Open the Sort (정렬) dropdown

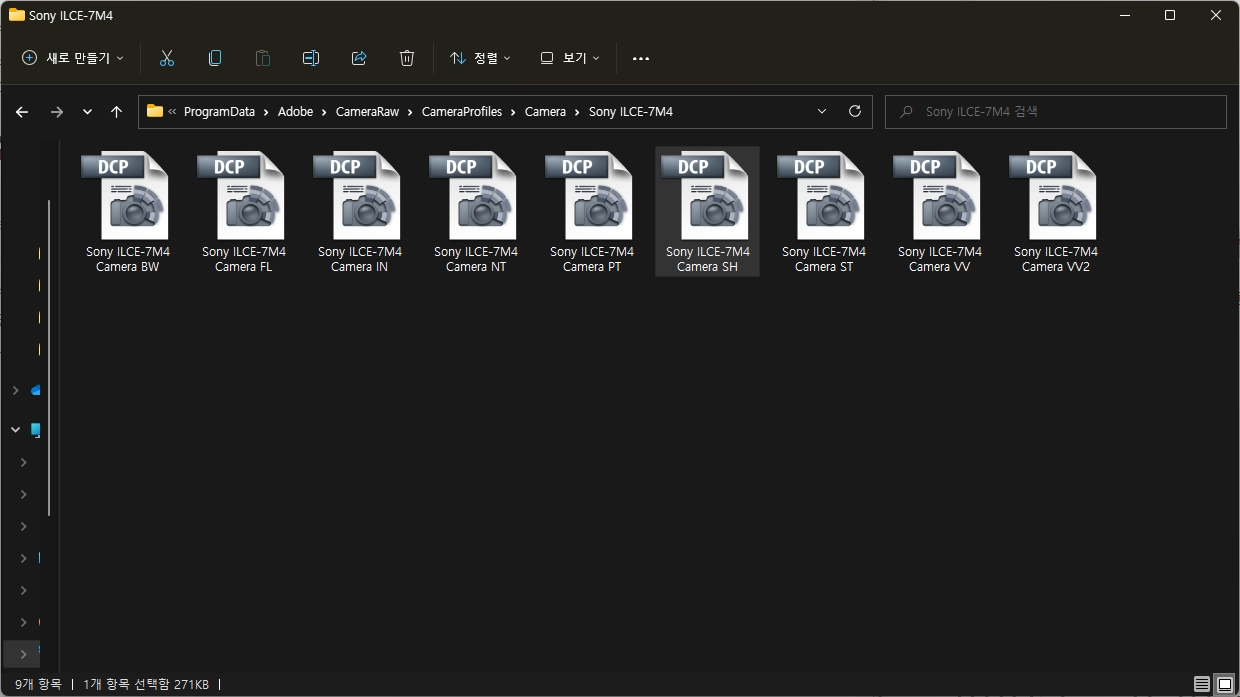click(480, 58)
